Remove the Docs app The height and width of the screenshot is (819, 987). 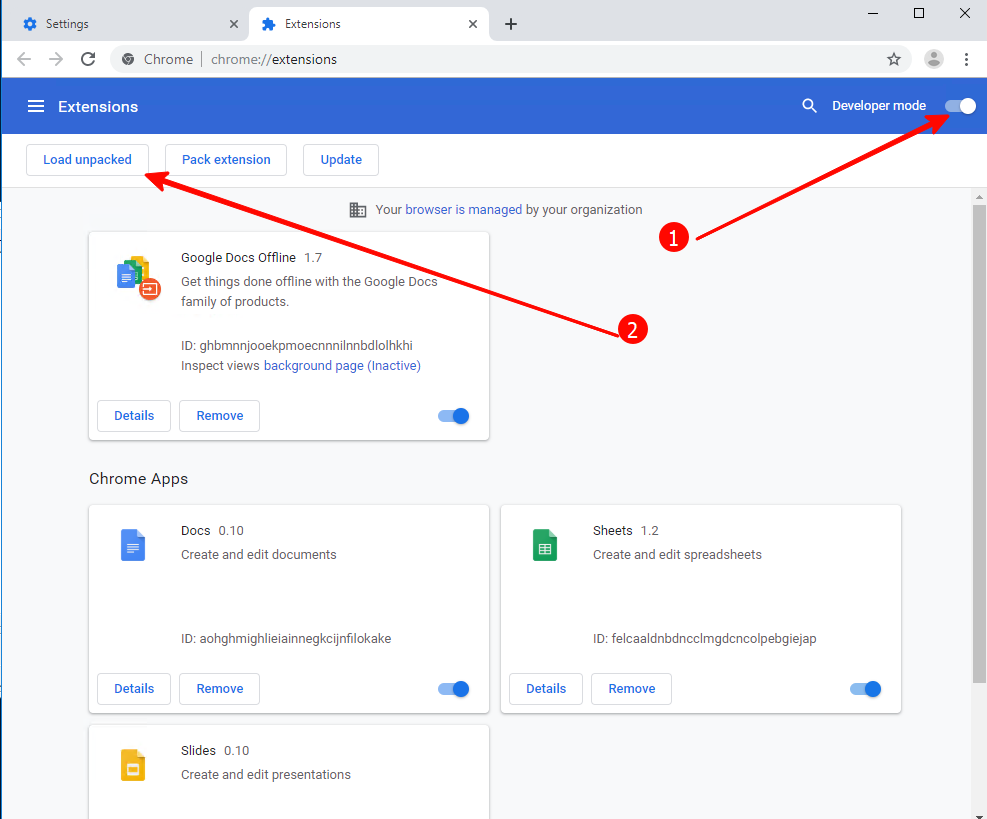pyautogui.click(x=220, y=689)
